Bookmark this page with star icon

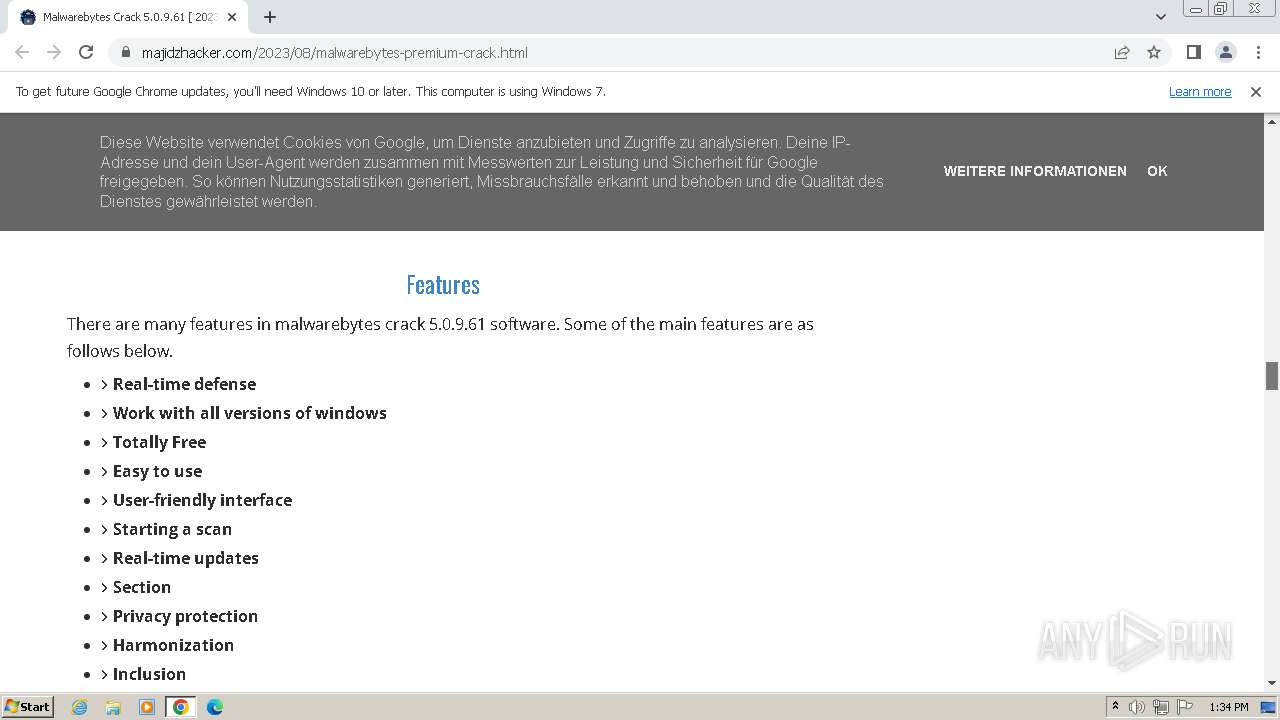[x=1154, y=52]
